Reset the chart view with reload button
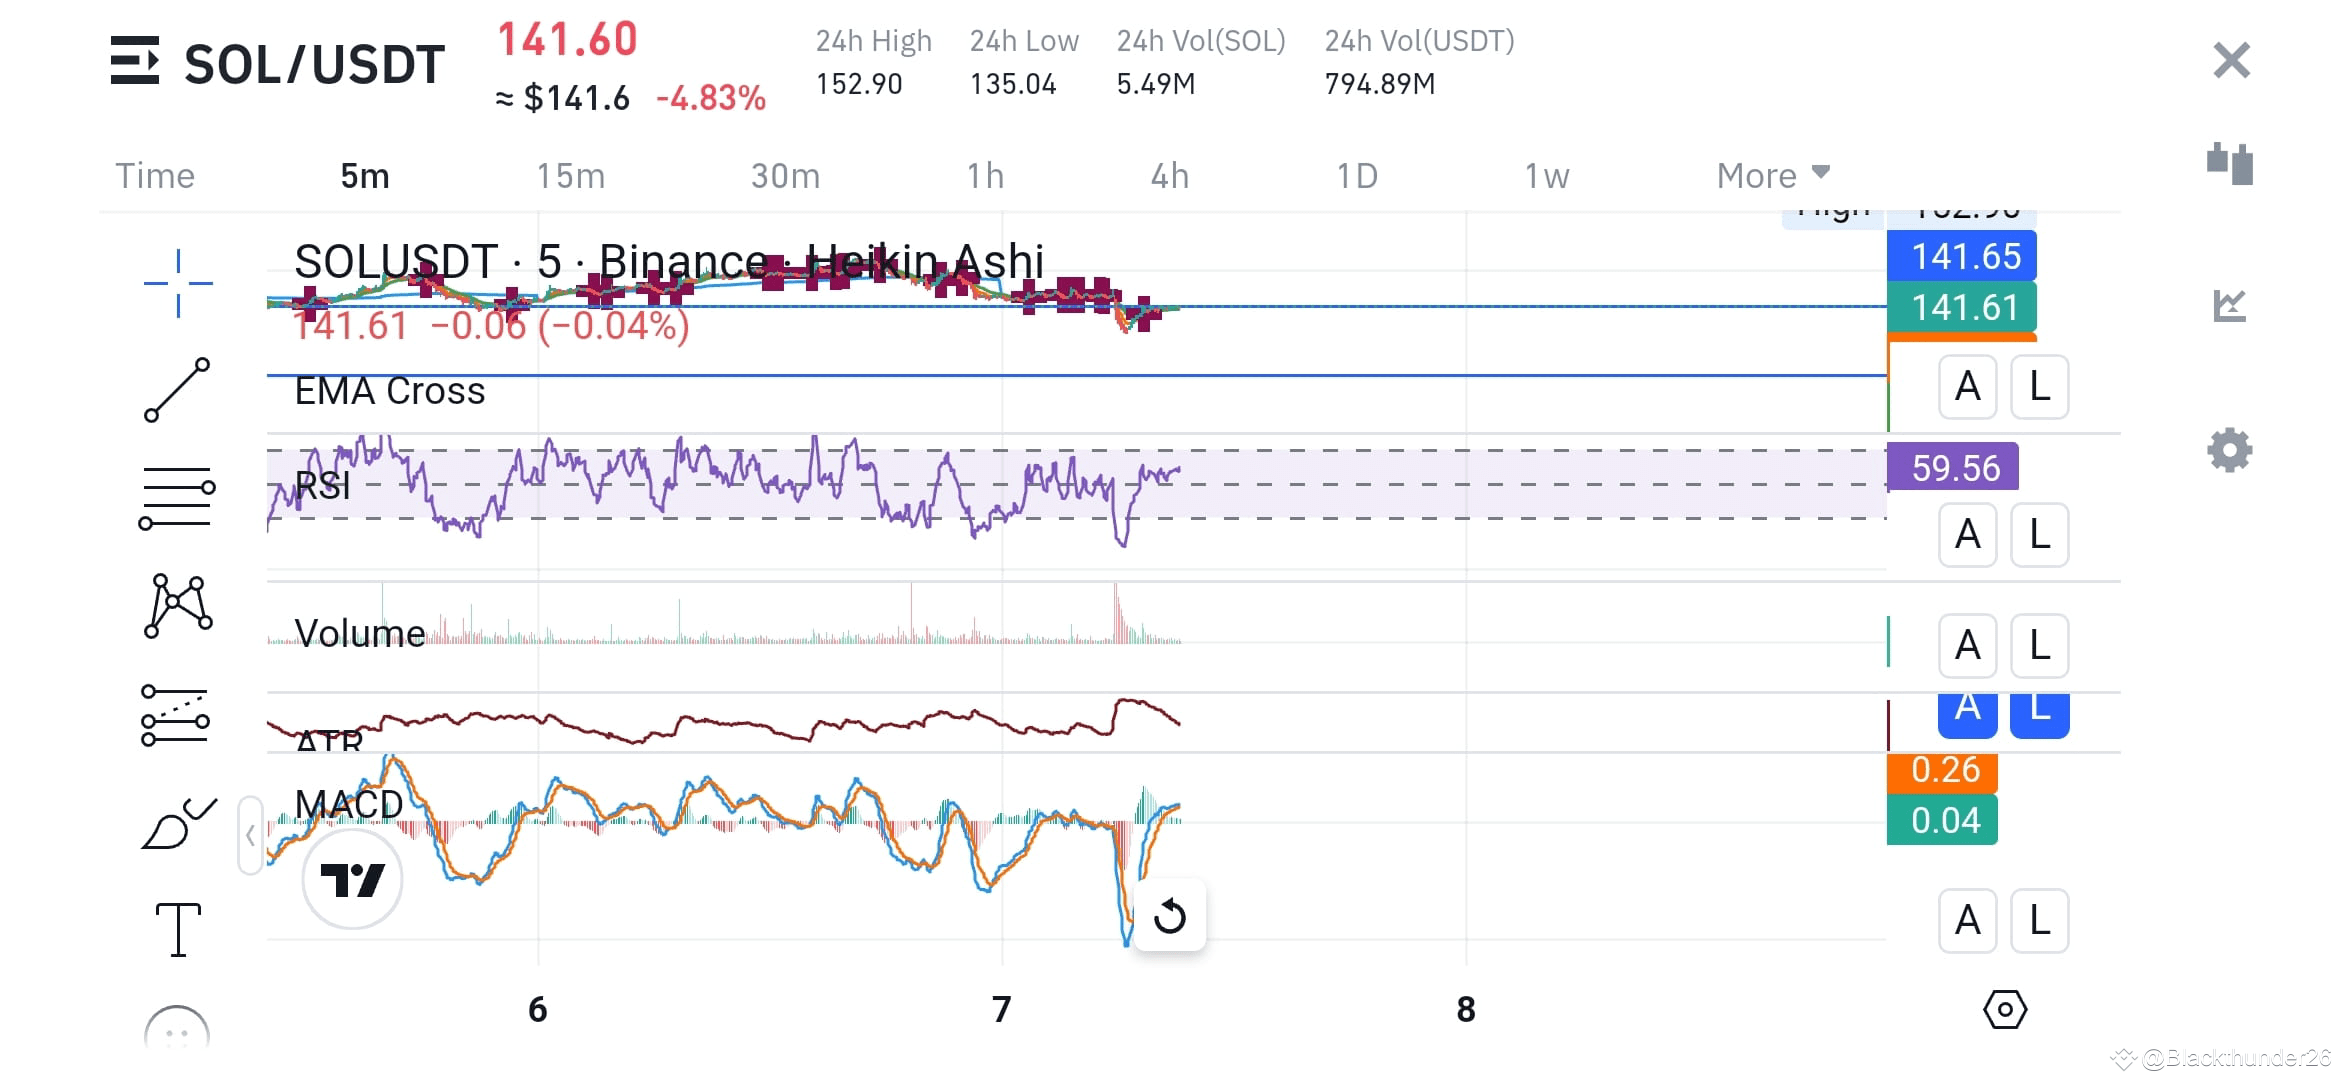This screenshot has height=1080, width=2340. click(1170, 915)
